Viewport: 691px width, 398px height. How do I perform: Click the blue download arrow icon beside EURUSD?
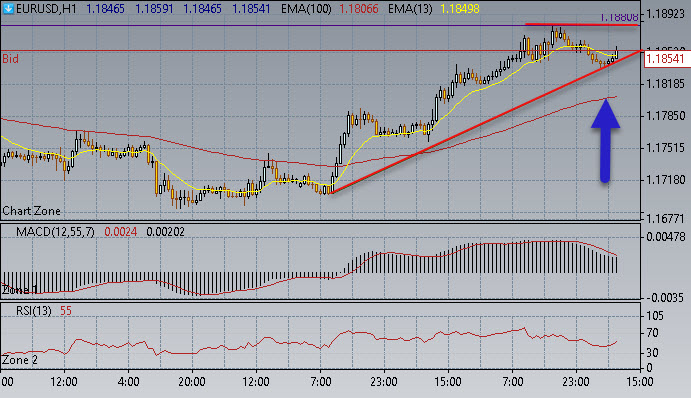[x=8, y=8]
